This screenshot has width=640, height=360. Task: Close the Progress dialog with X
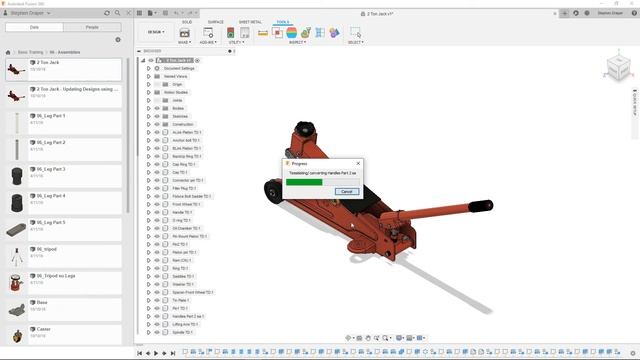[x=358, y=163]
